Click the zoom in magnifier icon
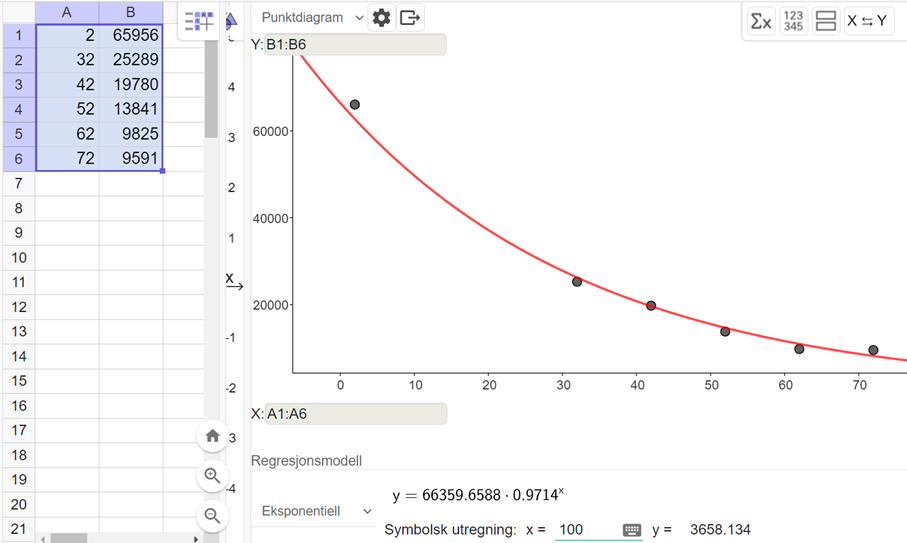 point(212,476)
